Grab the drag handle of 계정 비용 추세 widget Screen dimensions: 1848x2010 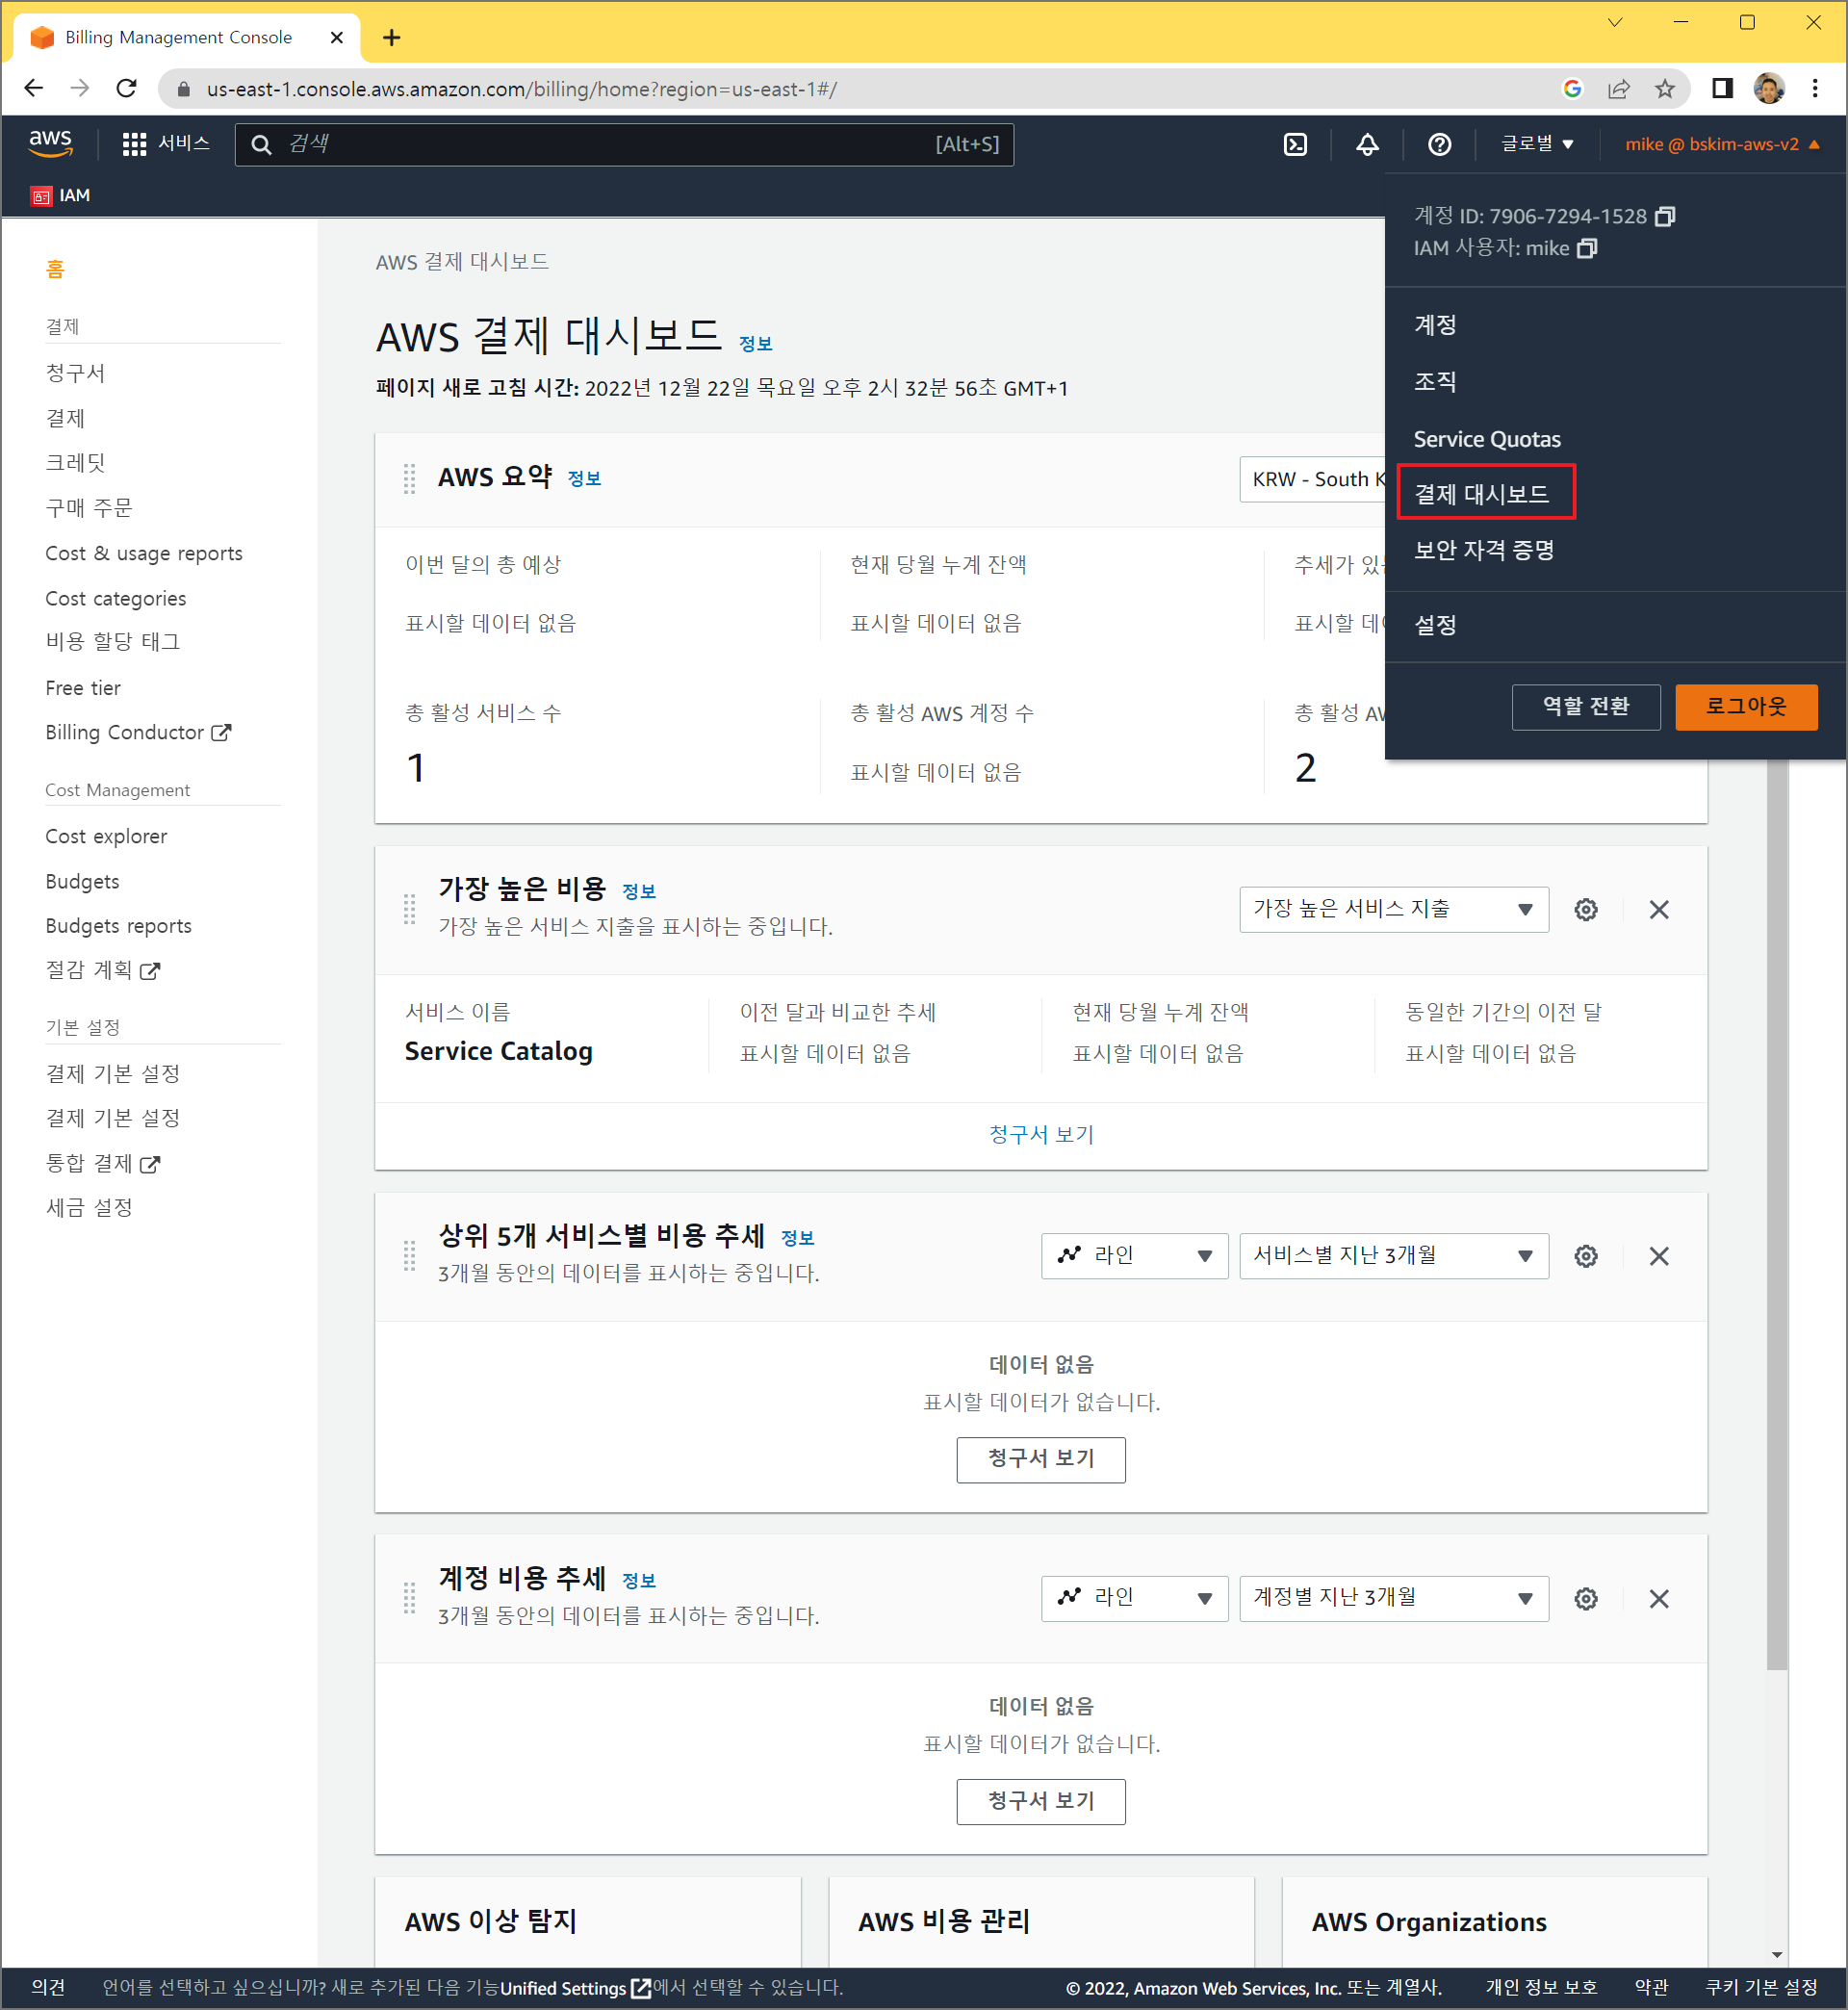pyautogui.click(x=409, y=1598)
